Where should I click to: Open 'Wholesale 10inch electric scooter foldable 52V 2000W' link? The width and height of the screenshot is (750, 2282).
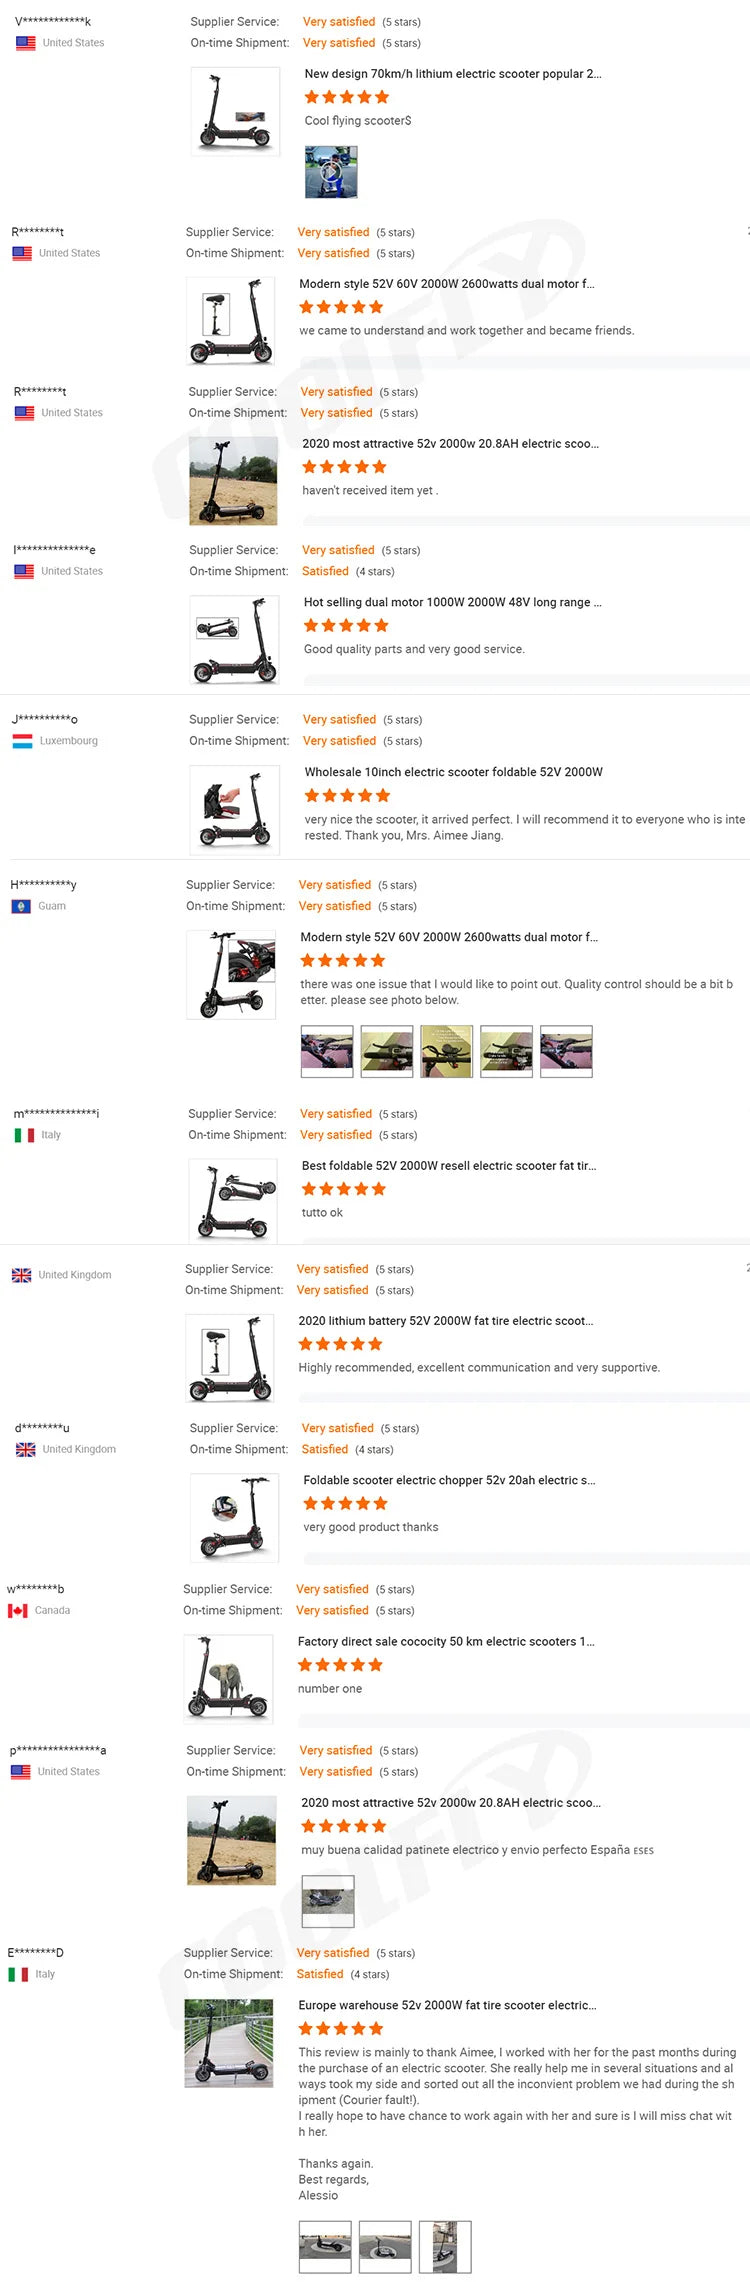coord(454,772)
